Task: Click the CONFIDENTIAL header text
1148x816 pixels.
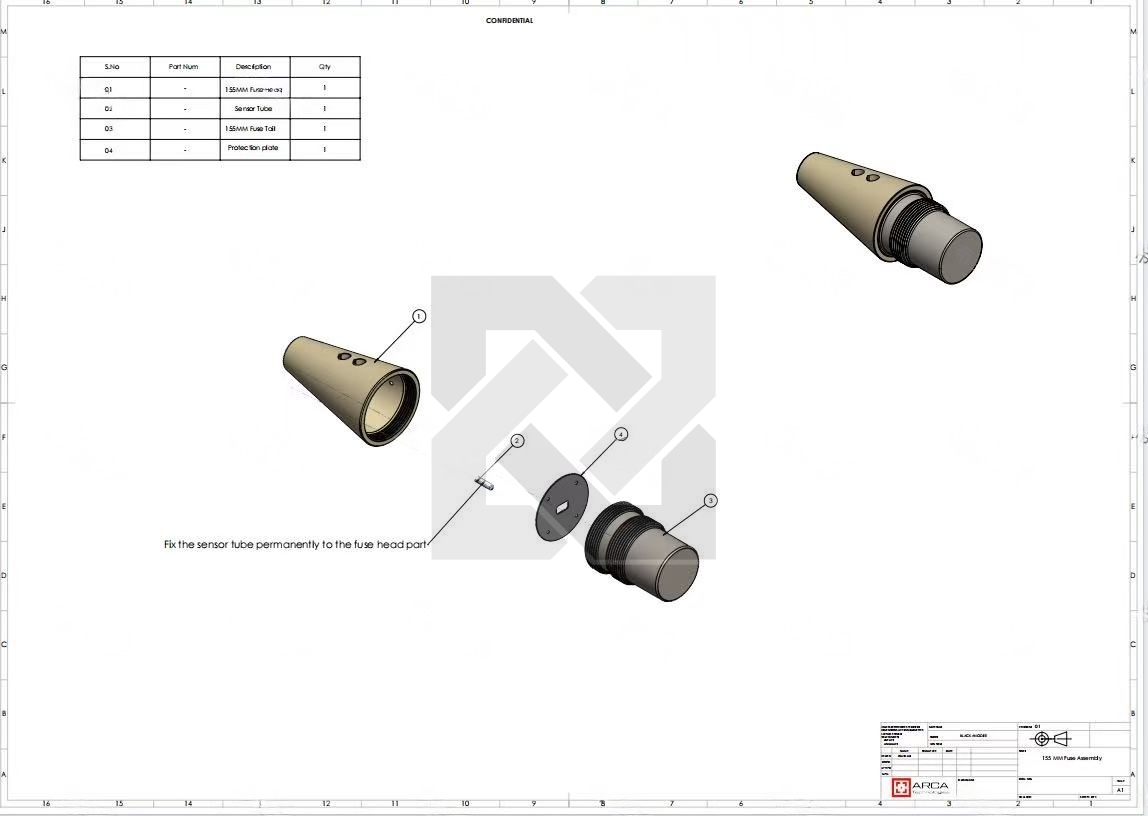Action: (509, 21)
